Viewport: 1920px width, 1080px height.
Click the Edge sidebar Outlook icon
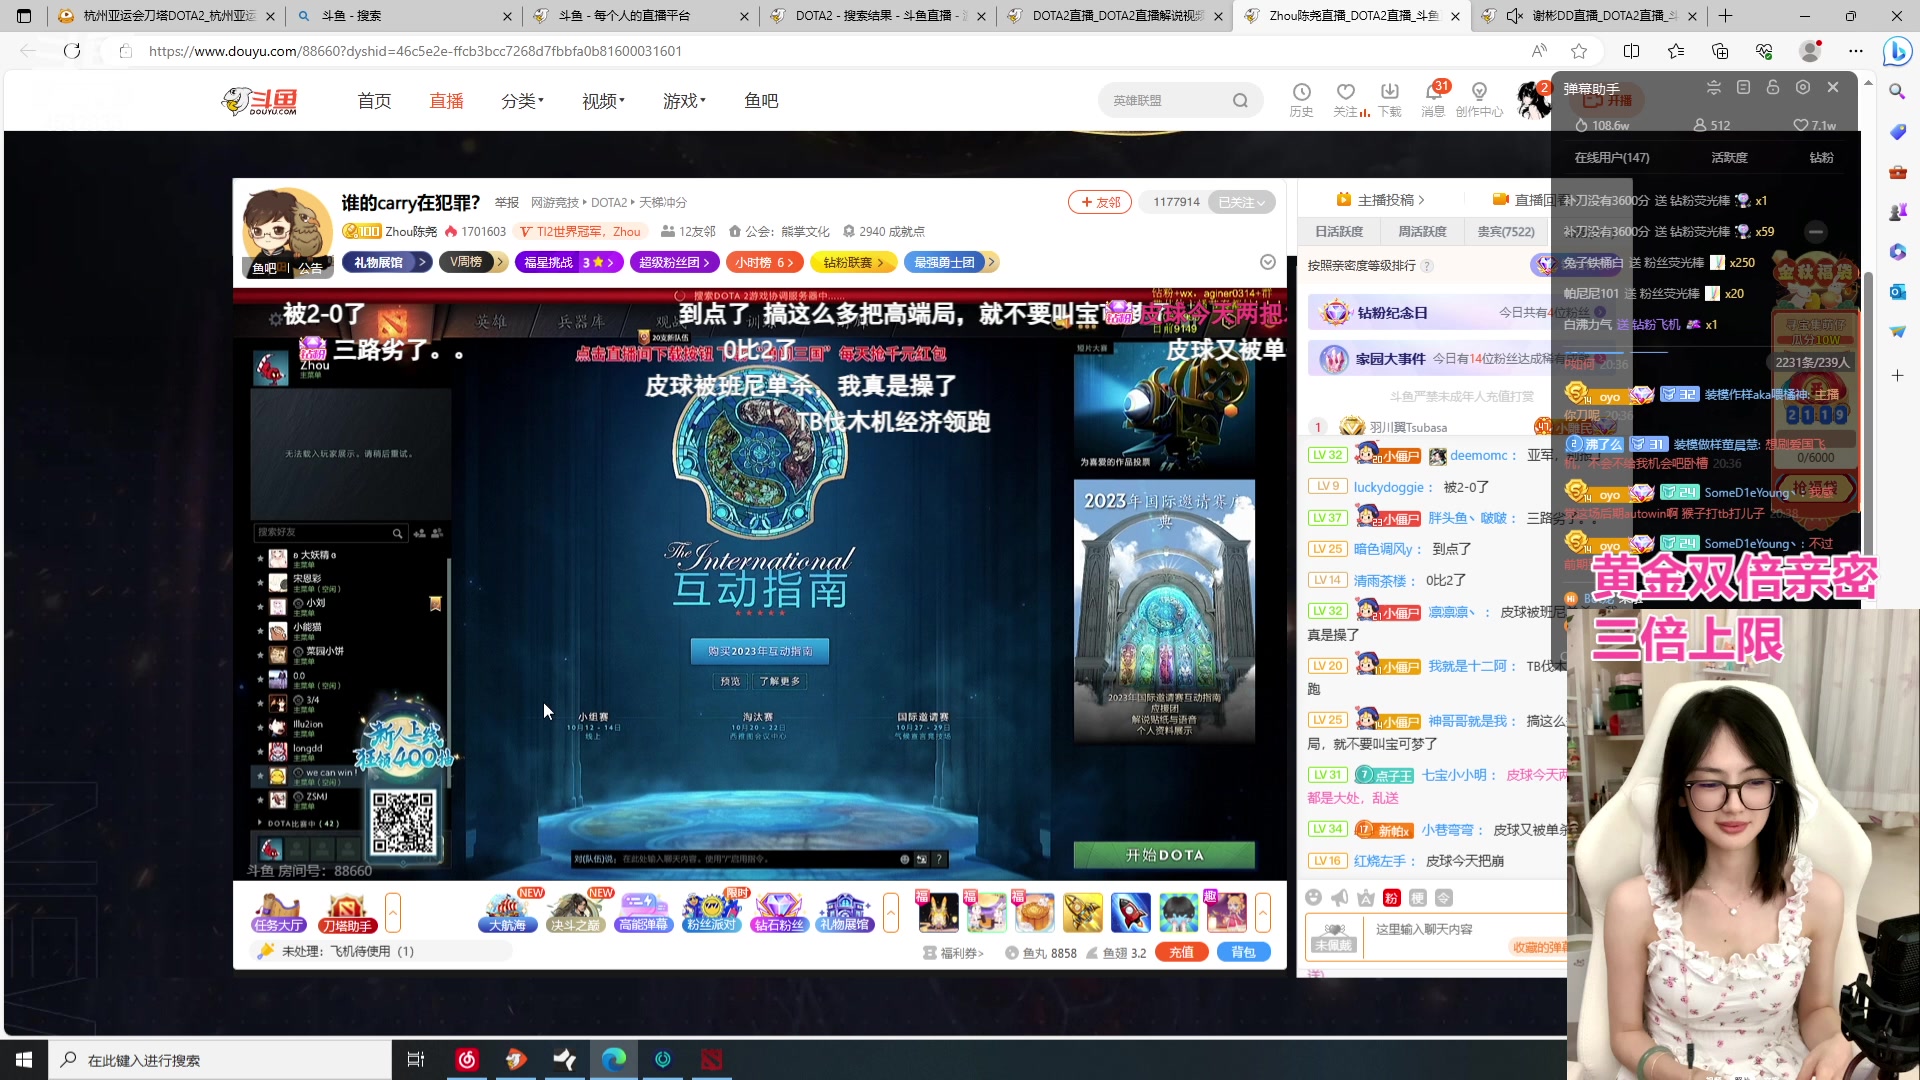point(1897,291)
